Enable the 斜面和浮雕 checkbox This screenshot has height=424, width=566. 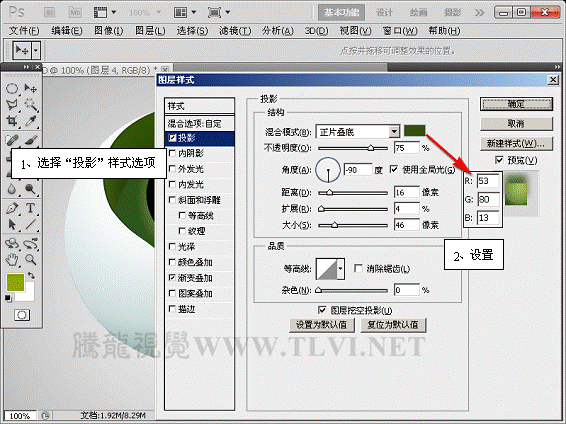coord(173,200)
